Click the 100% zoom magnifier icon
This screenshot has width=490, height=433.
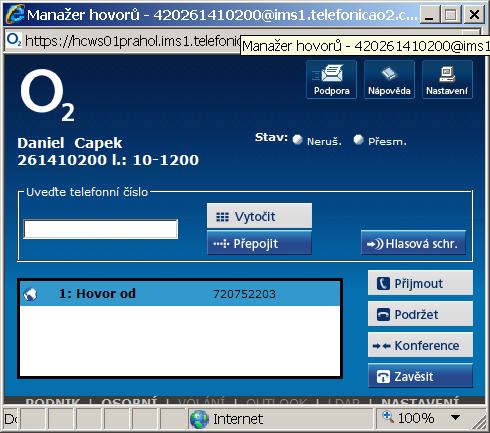[x=388, y=417]
